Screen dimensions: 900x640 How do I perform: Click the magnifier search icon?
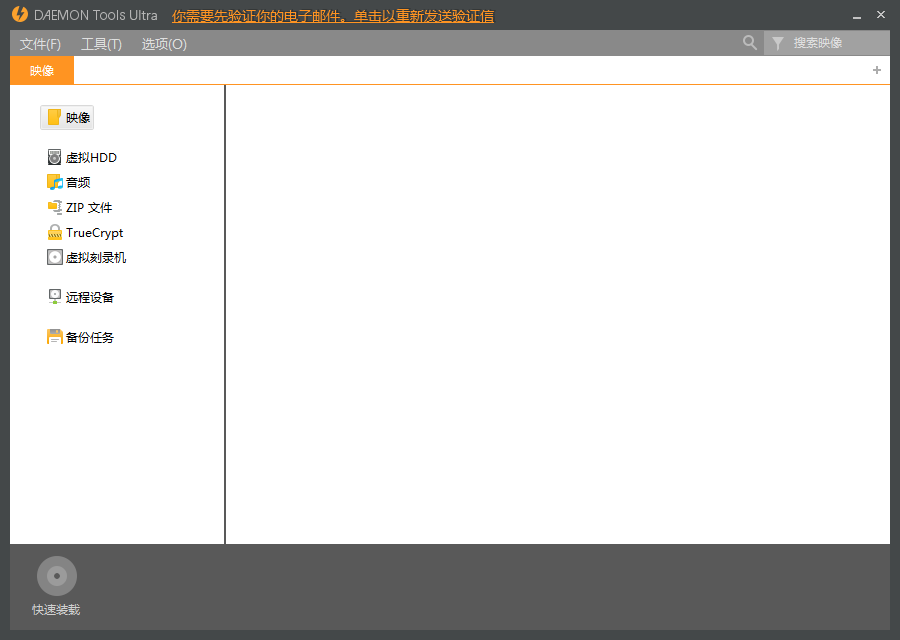[750, 42]
